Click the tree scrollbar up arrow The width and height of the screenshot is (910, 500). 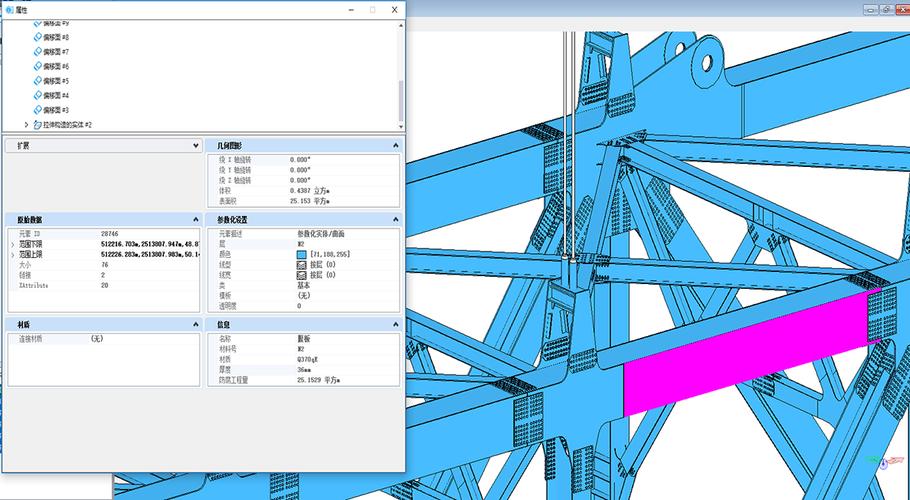pos(400,26)
